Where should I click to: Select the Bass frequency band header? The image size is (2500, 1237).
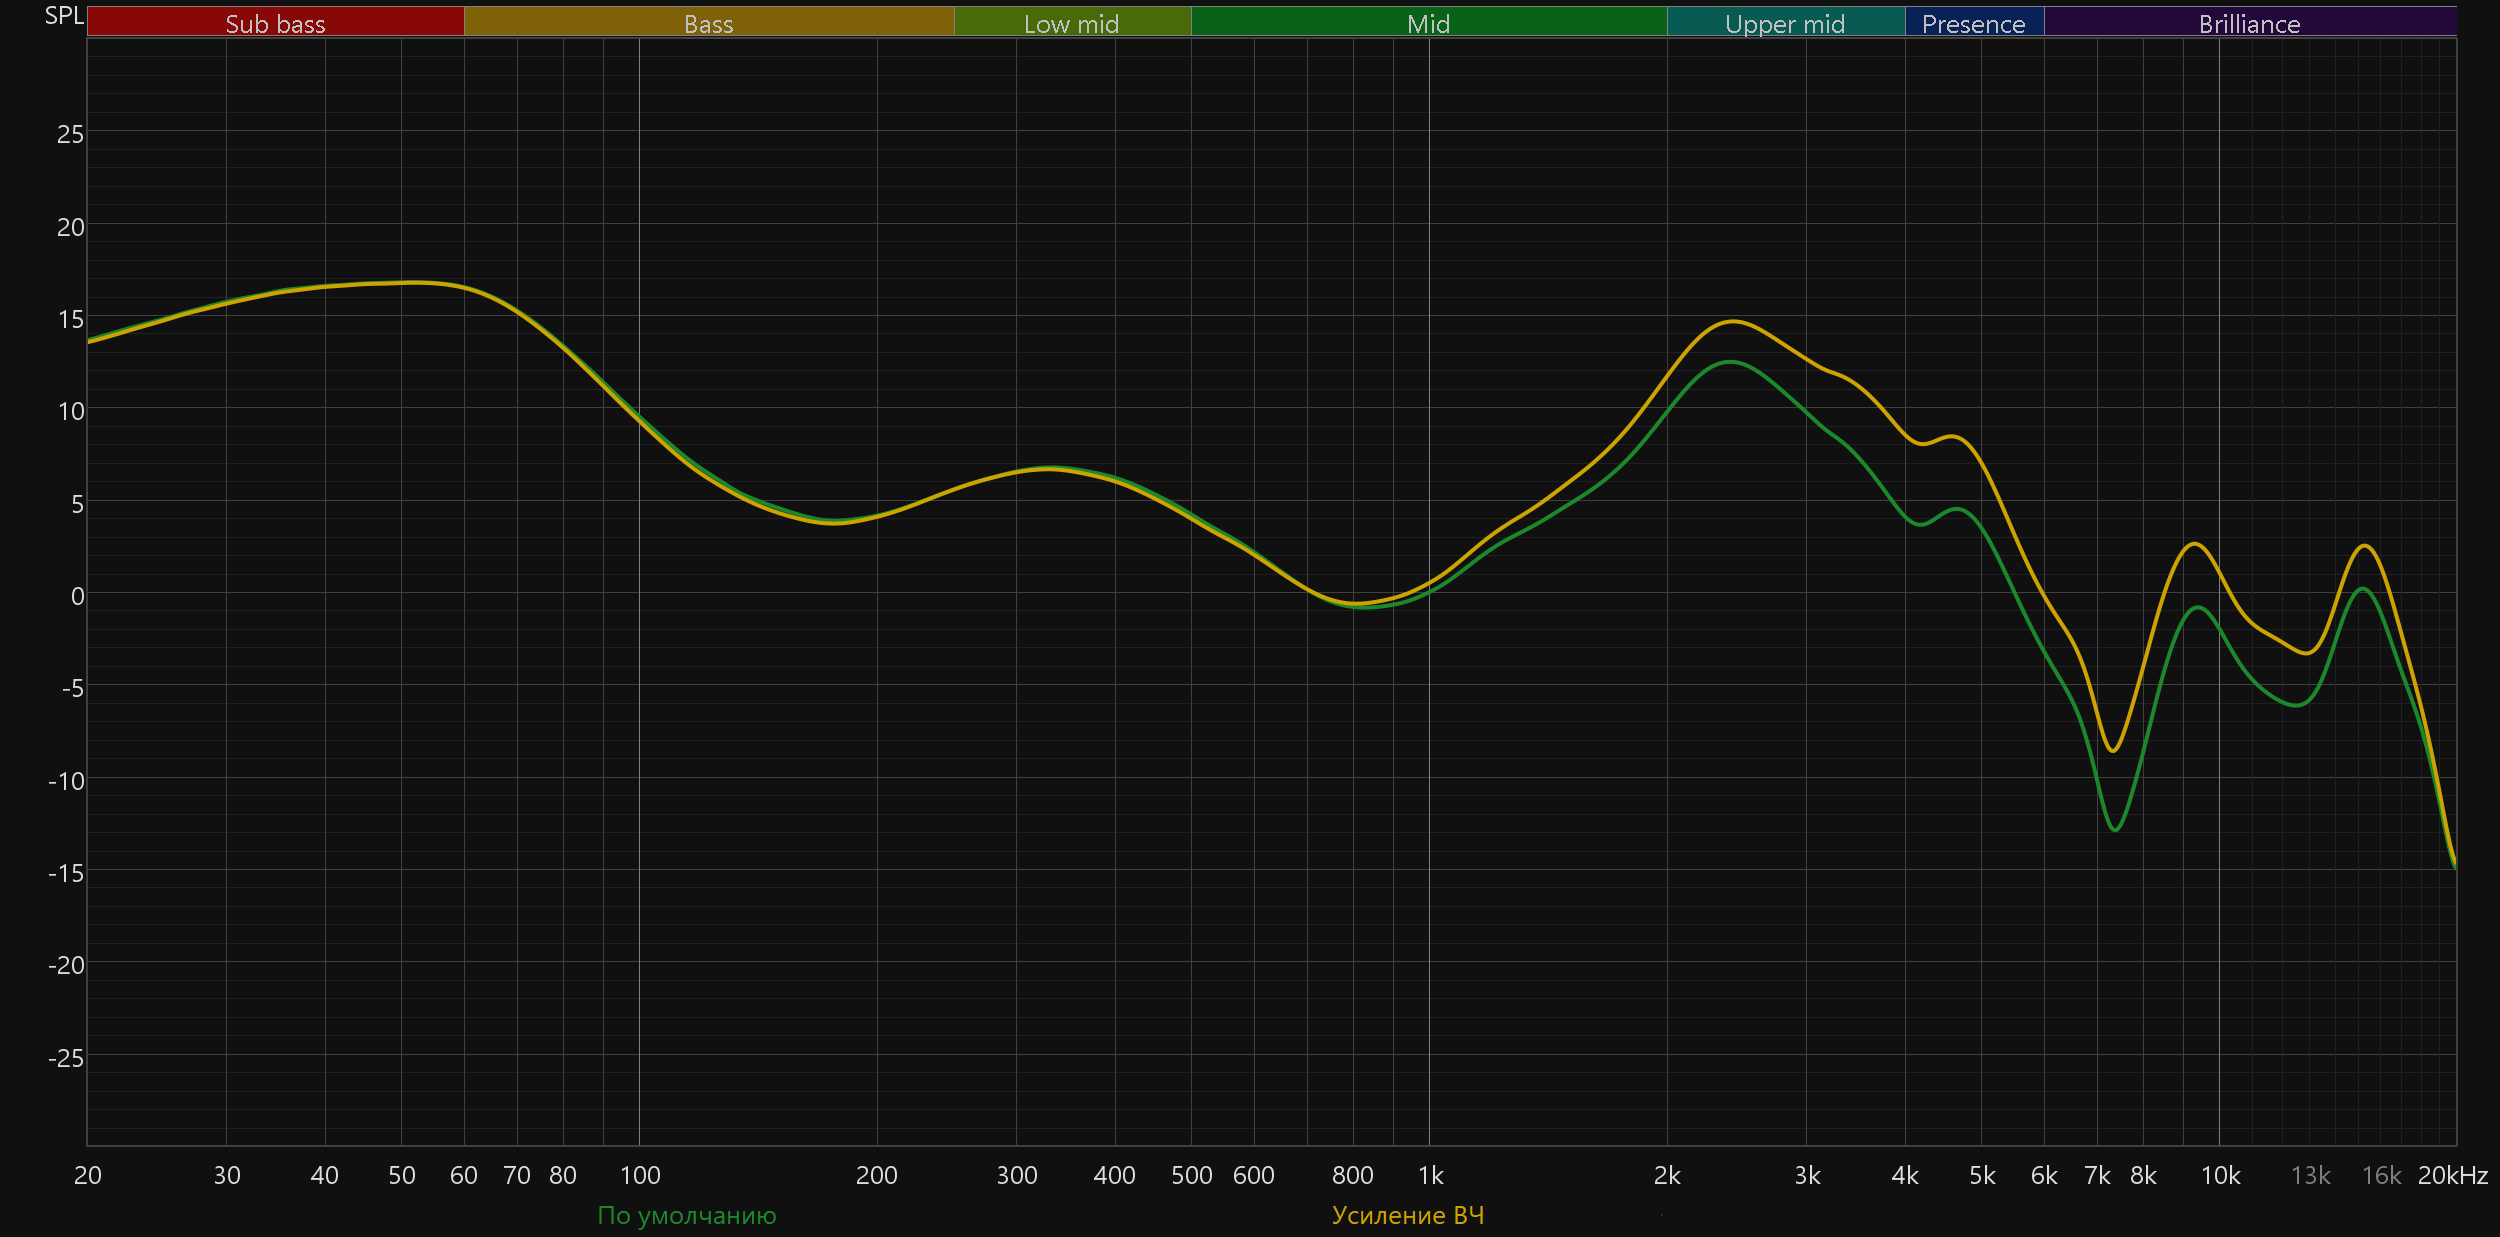(x=708, y=23)
